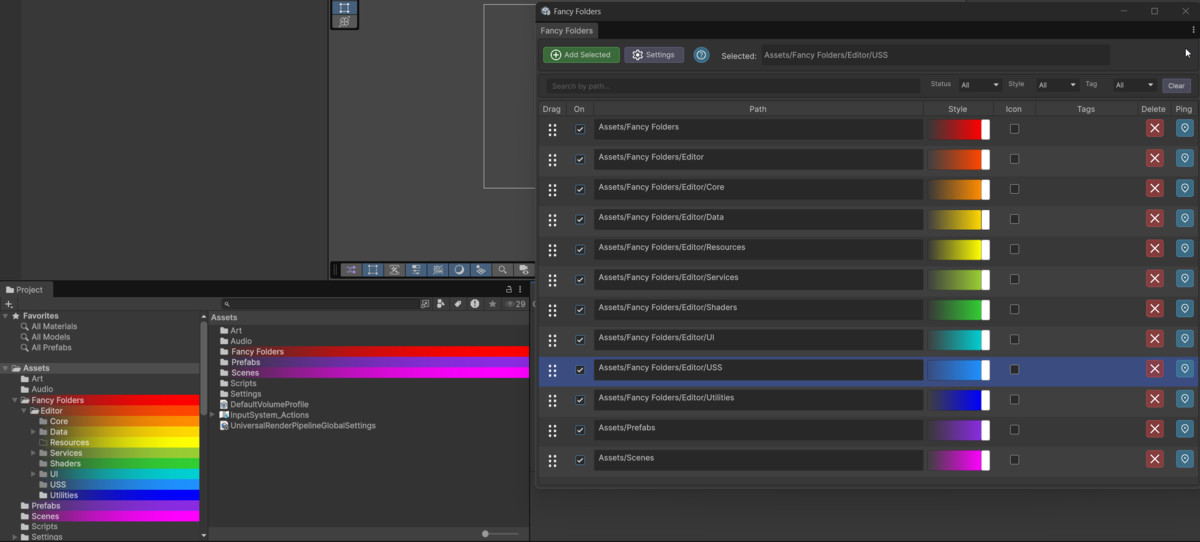
Task: Open the Style filter dropdown
Action: [x=1056, y=85]
